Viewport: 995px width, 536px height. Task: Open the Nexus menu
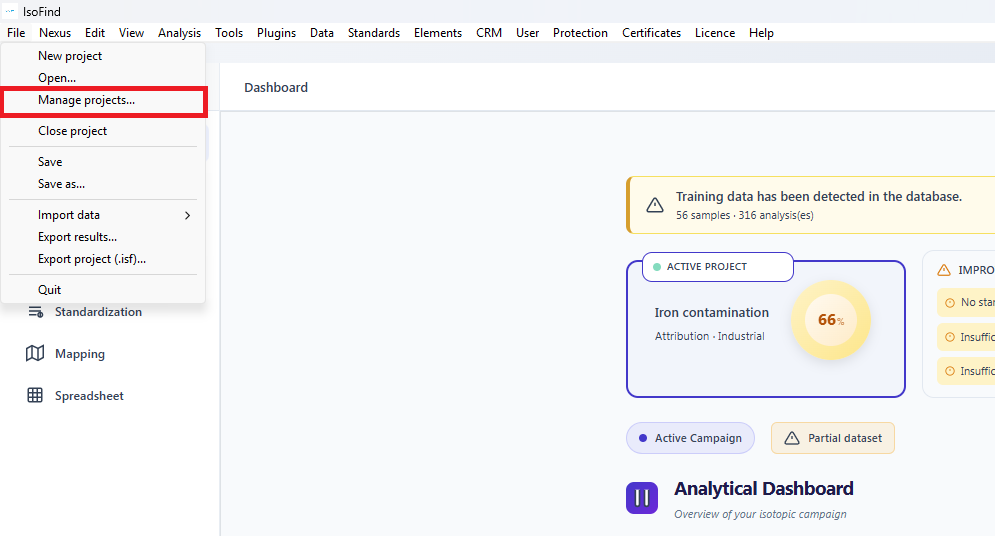55,33
